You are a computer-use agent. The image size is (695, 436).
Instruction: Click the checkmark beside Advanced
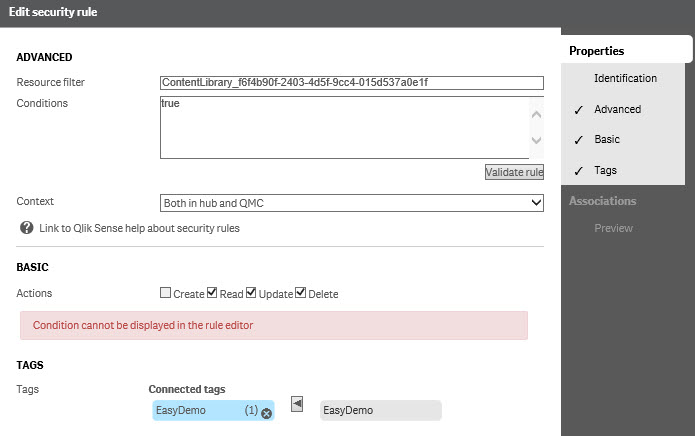coord(578,110)
